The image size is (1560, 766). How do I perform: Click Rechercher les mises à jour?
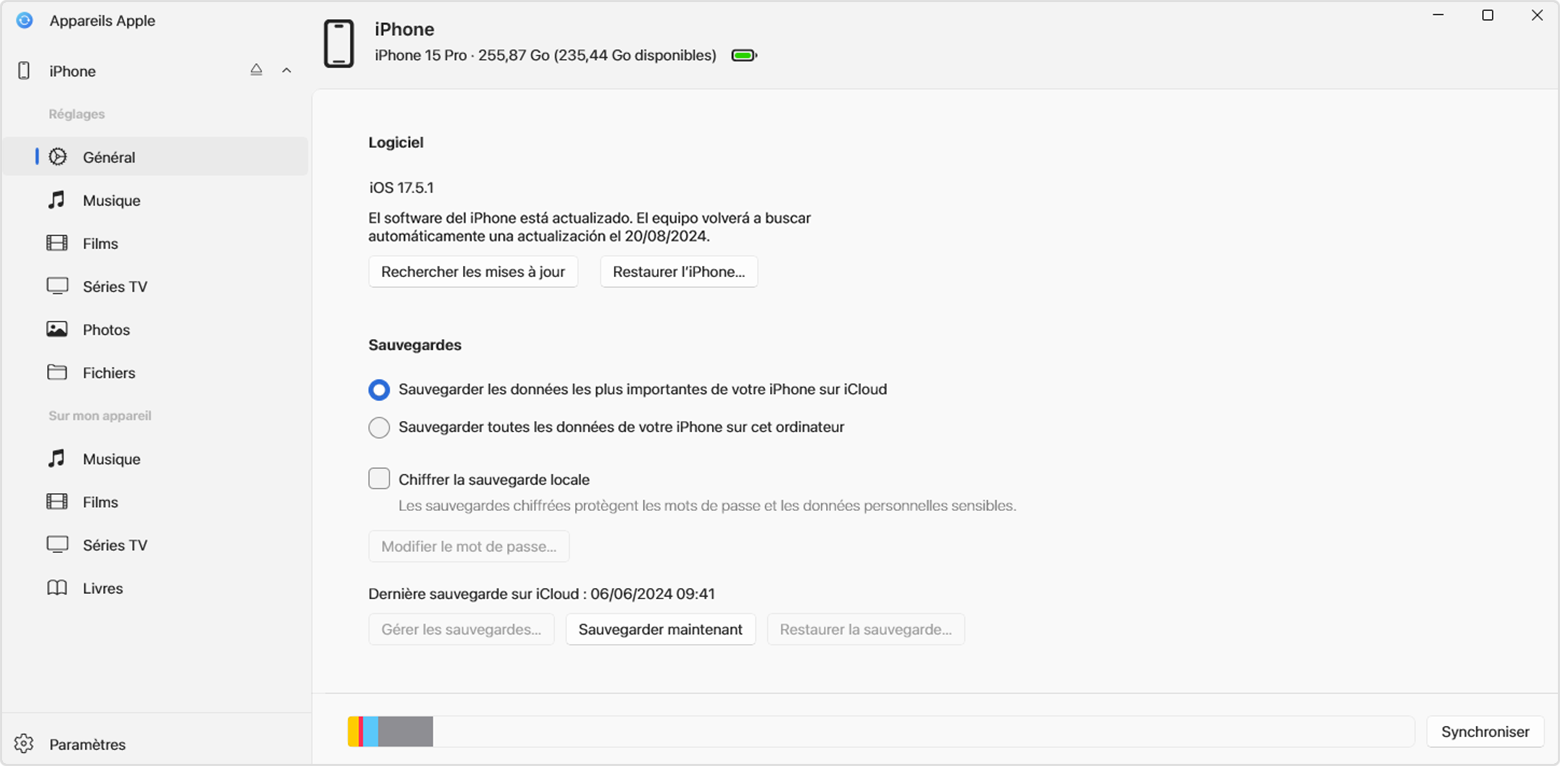(473, 272)
